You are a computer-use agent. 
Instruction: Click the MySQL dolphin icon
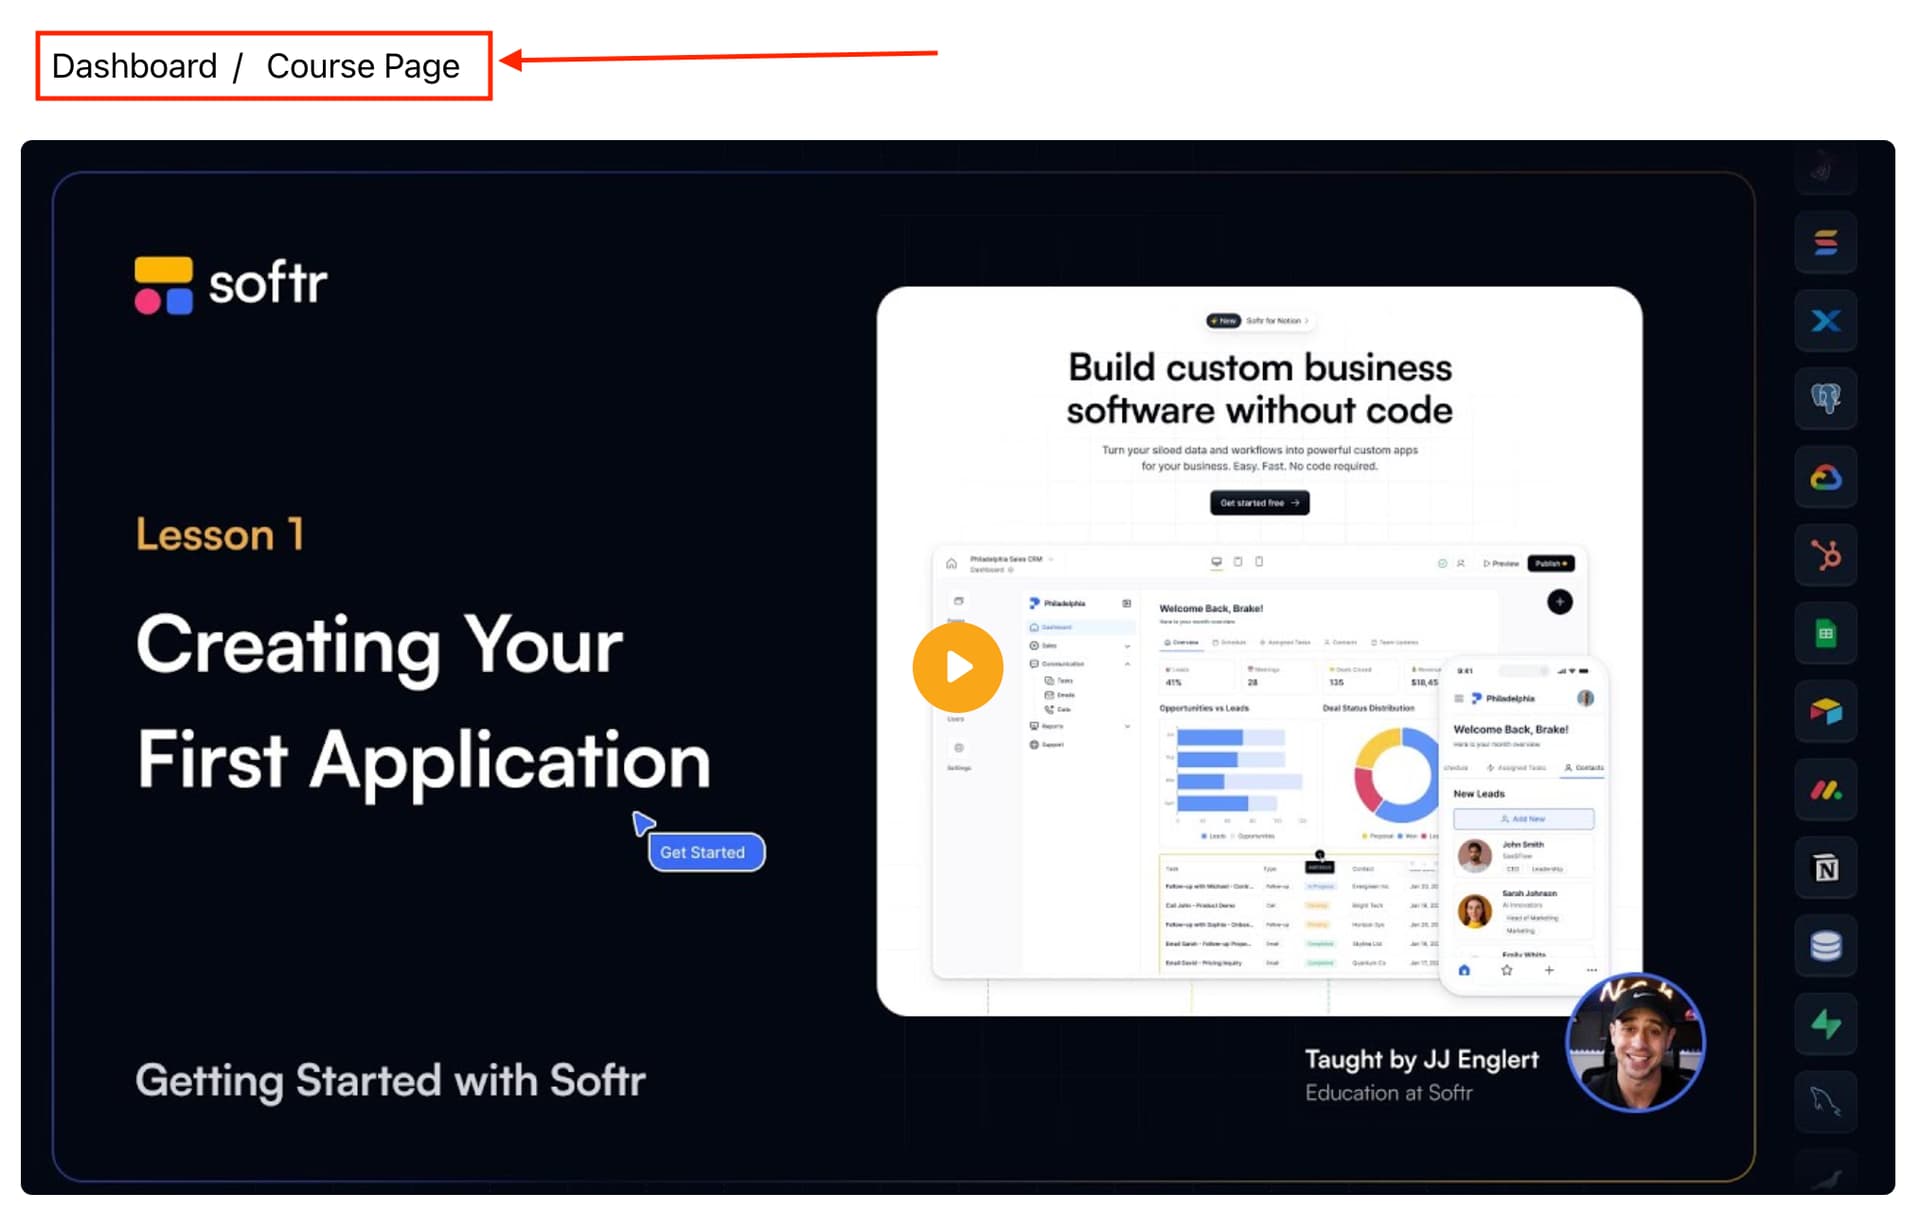point(1825,1102)
